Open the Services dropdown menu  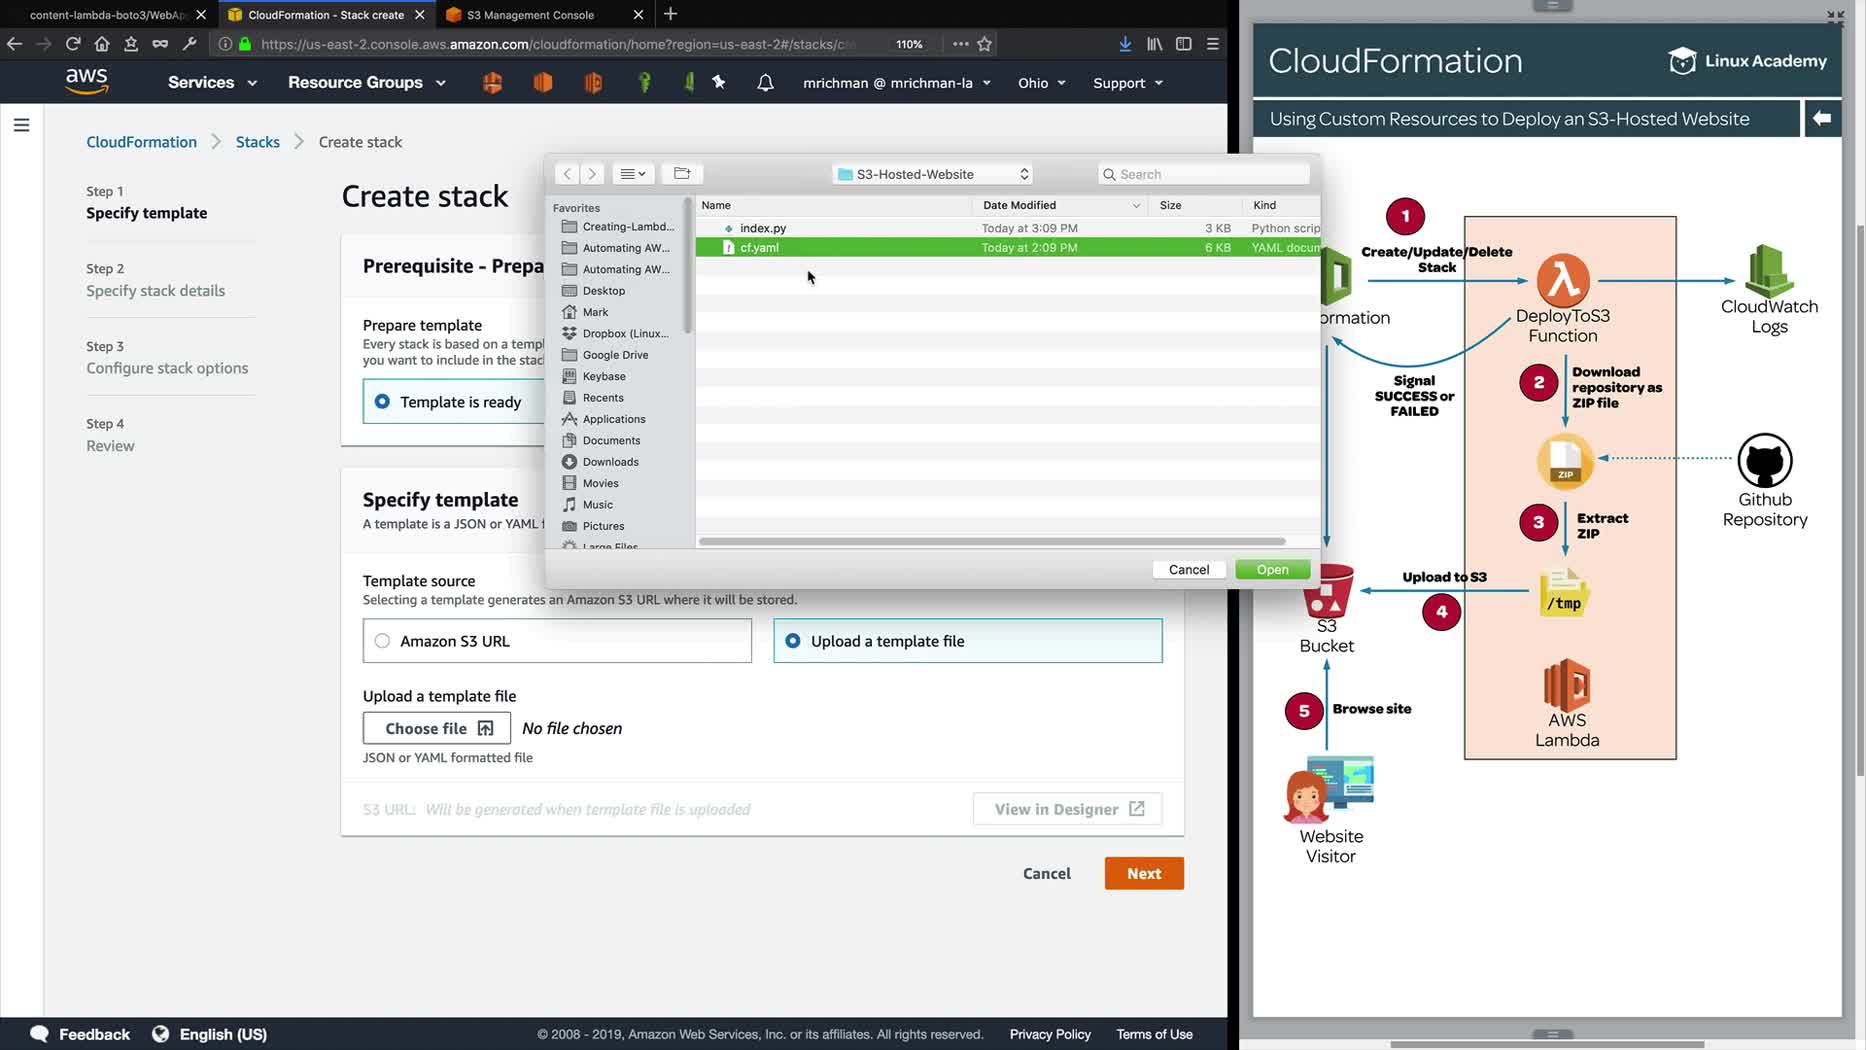pos(213,83)
